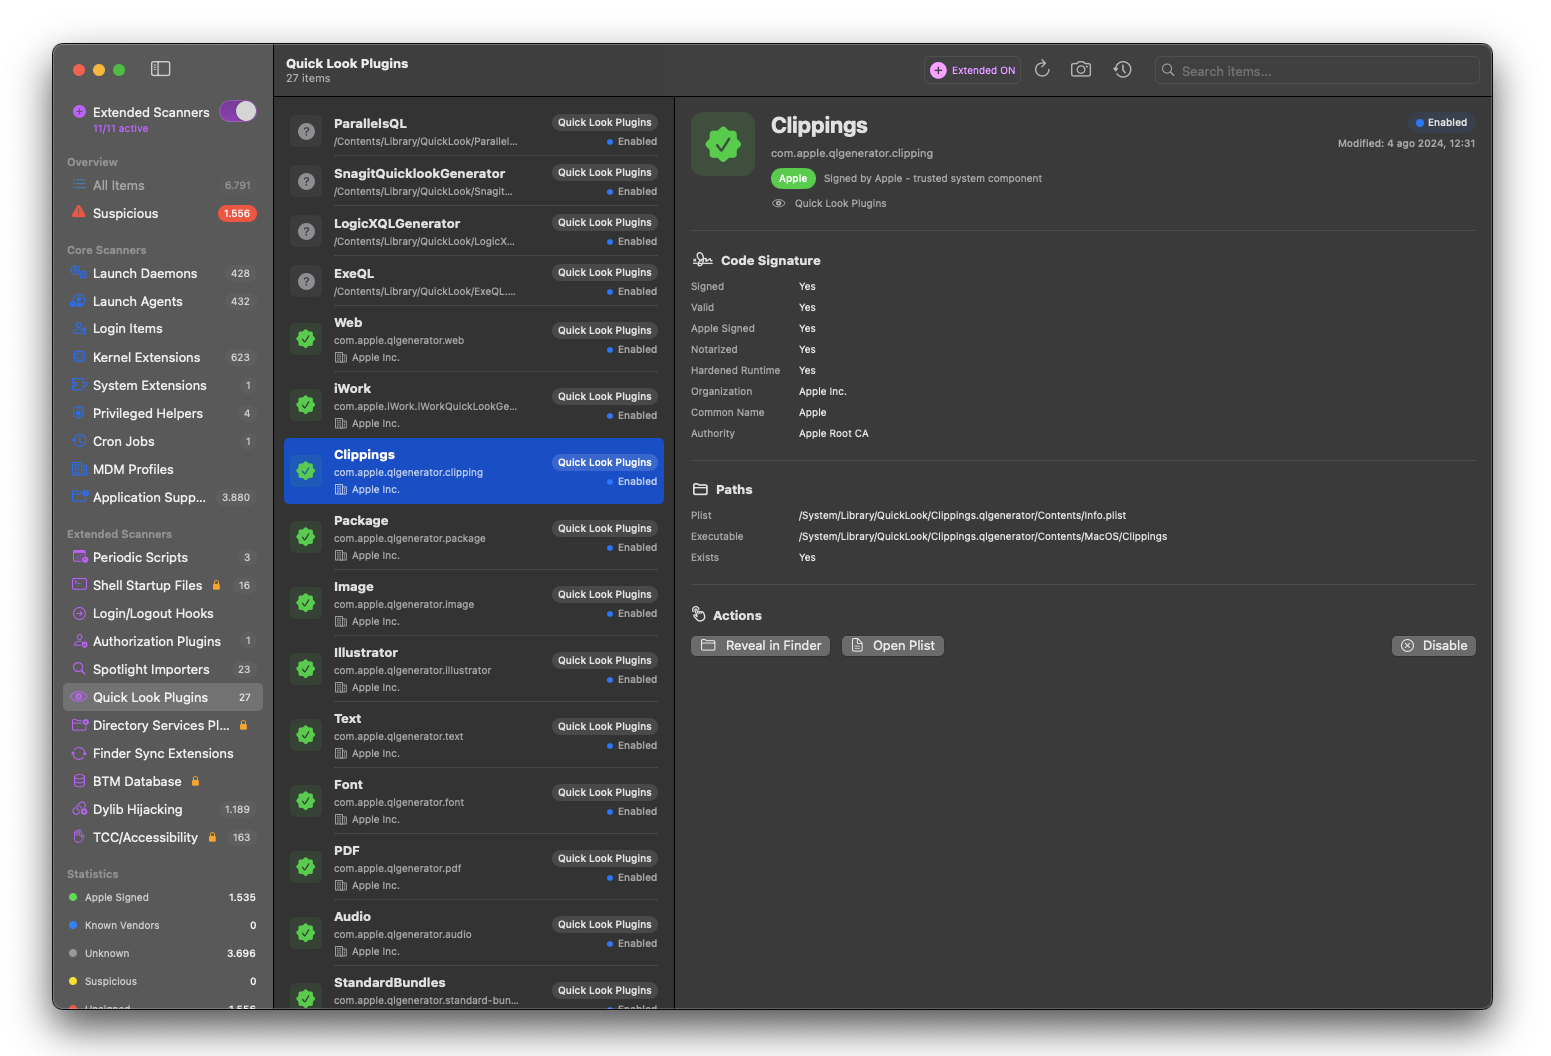Viewport: 1551px width, 1056px height.
Task: Open Directory Services Plugins scanner
Action: click(163, 725)
